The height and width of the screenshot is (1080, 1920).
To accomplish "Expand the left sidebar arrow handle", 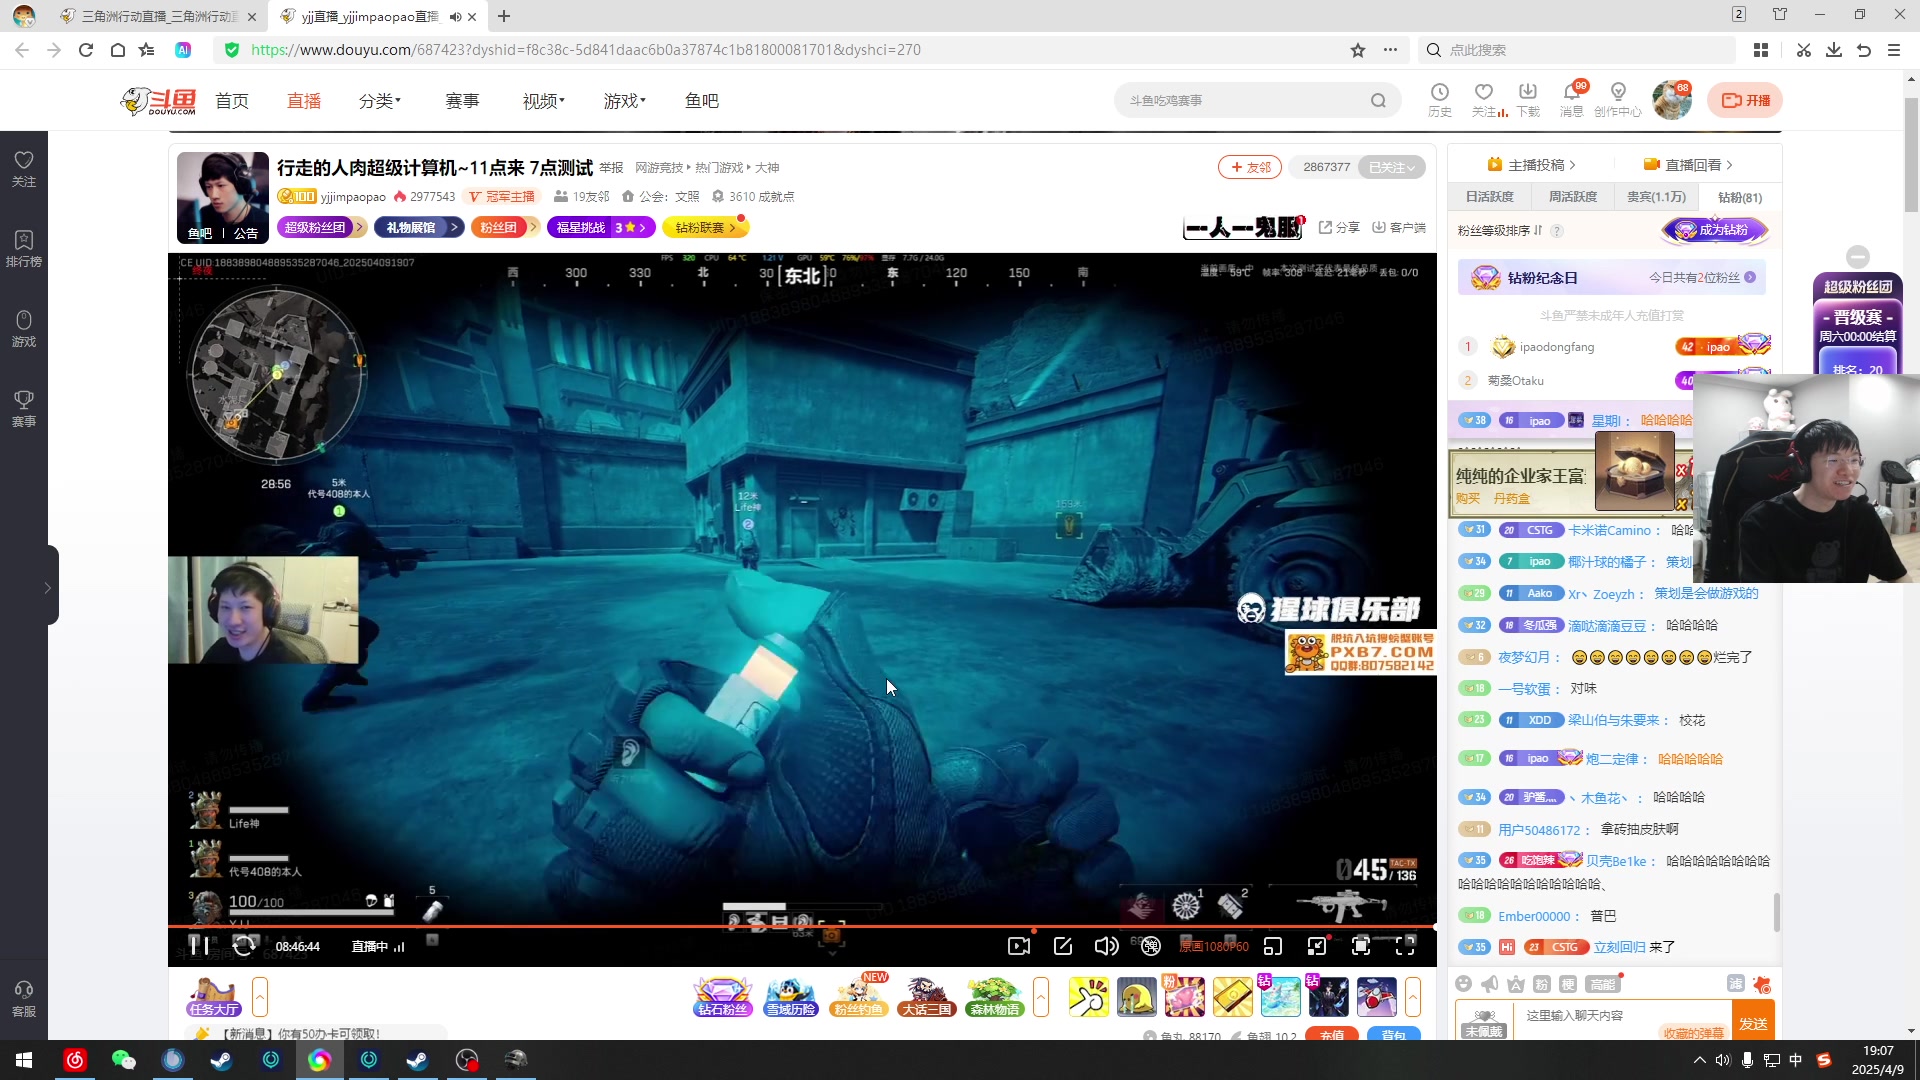I will (x=47, y=587).
